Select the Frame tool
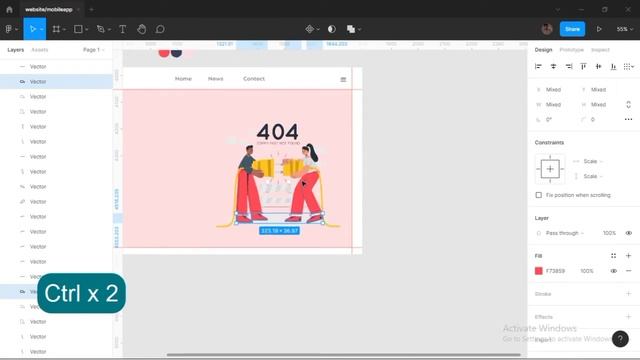The height and width of the screenshot is (360, 640). (x=56, y=29)
